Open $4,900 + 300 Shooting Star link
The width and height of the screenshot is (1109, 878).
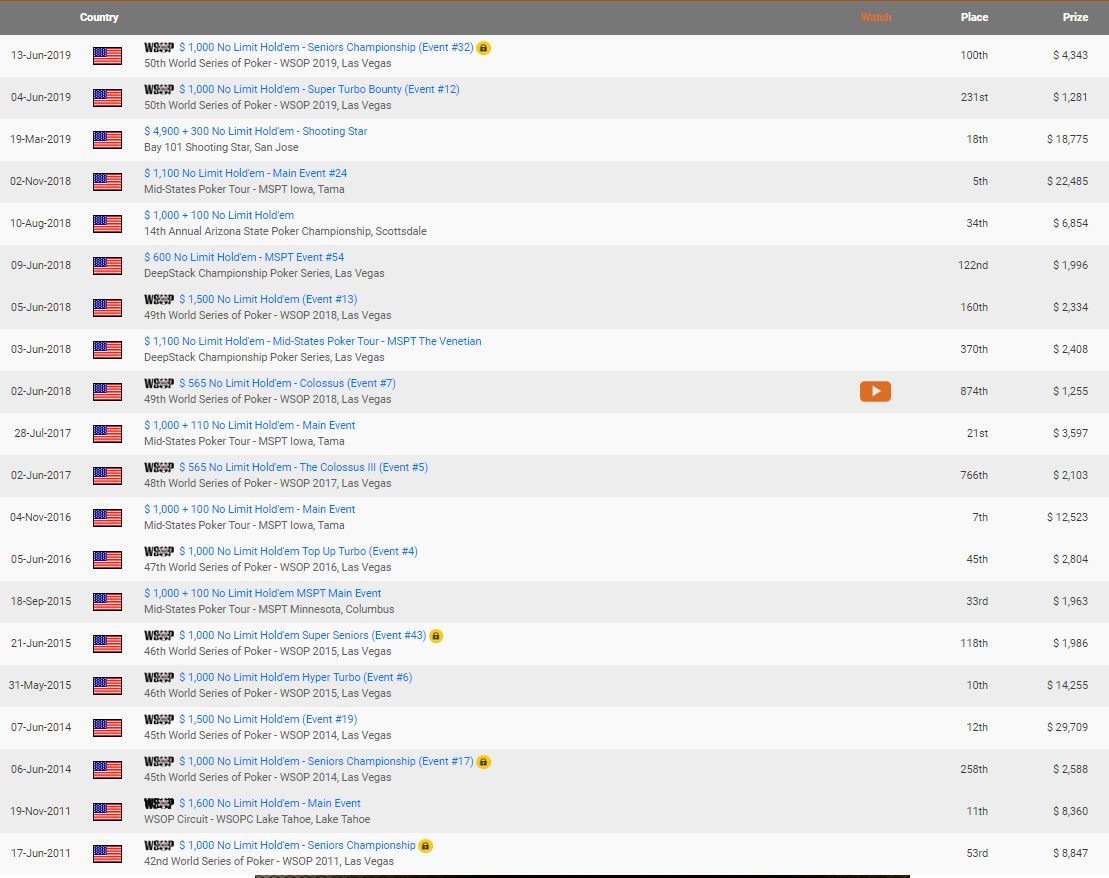(x=255, y=131)
